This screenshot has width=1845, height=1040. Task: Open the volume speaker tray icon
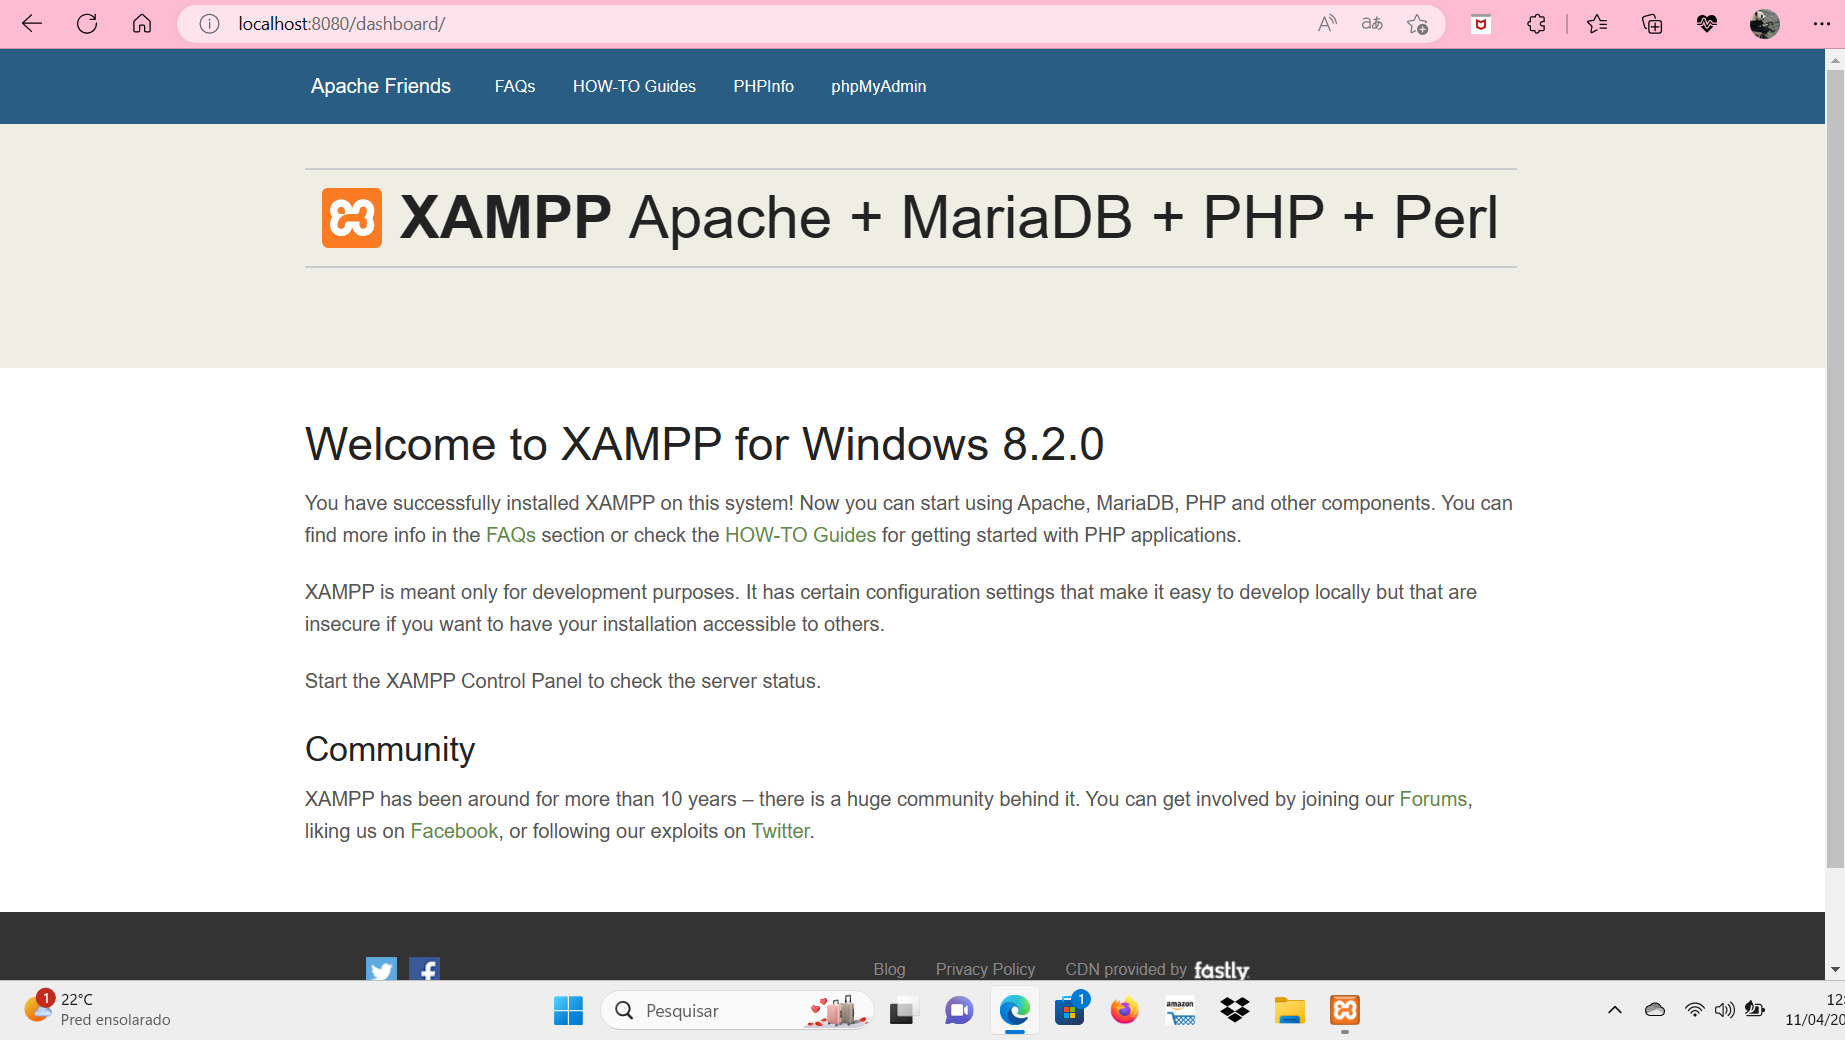coord(1724,1010)
